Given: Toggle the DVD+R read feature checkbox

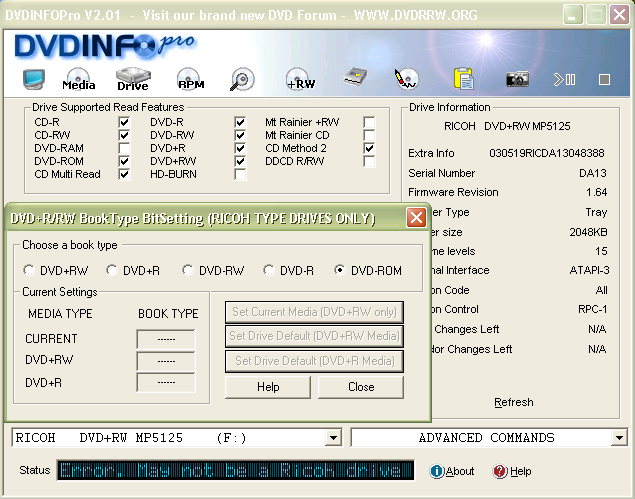Looking at the screenshot, I should tap(240, 148).
